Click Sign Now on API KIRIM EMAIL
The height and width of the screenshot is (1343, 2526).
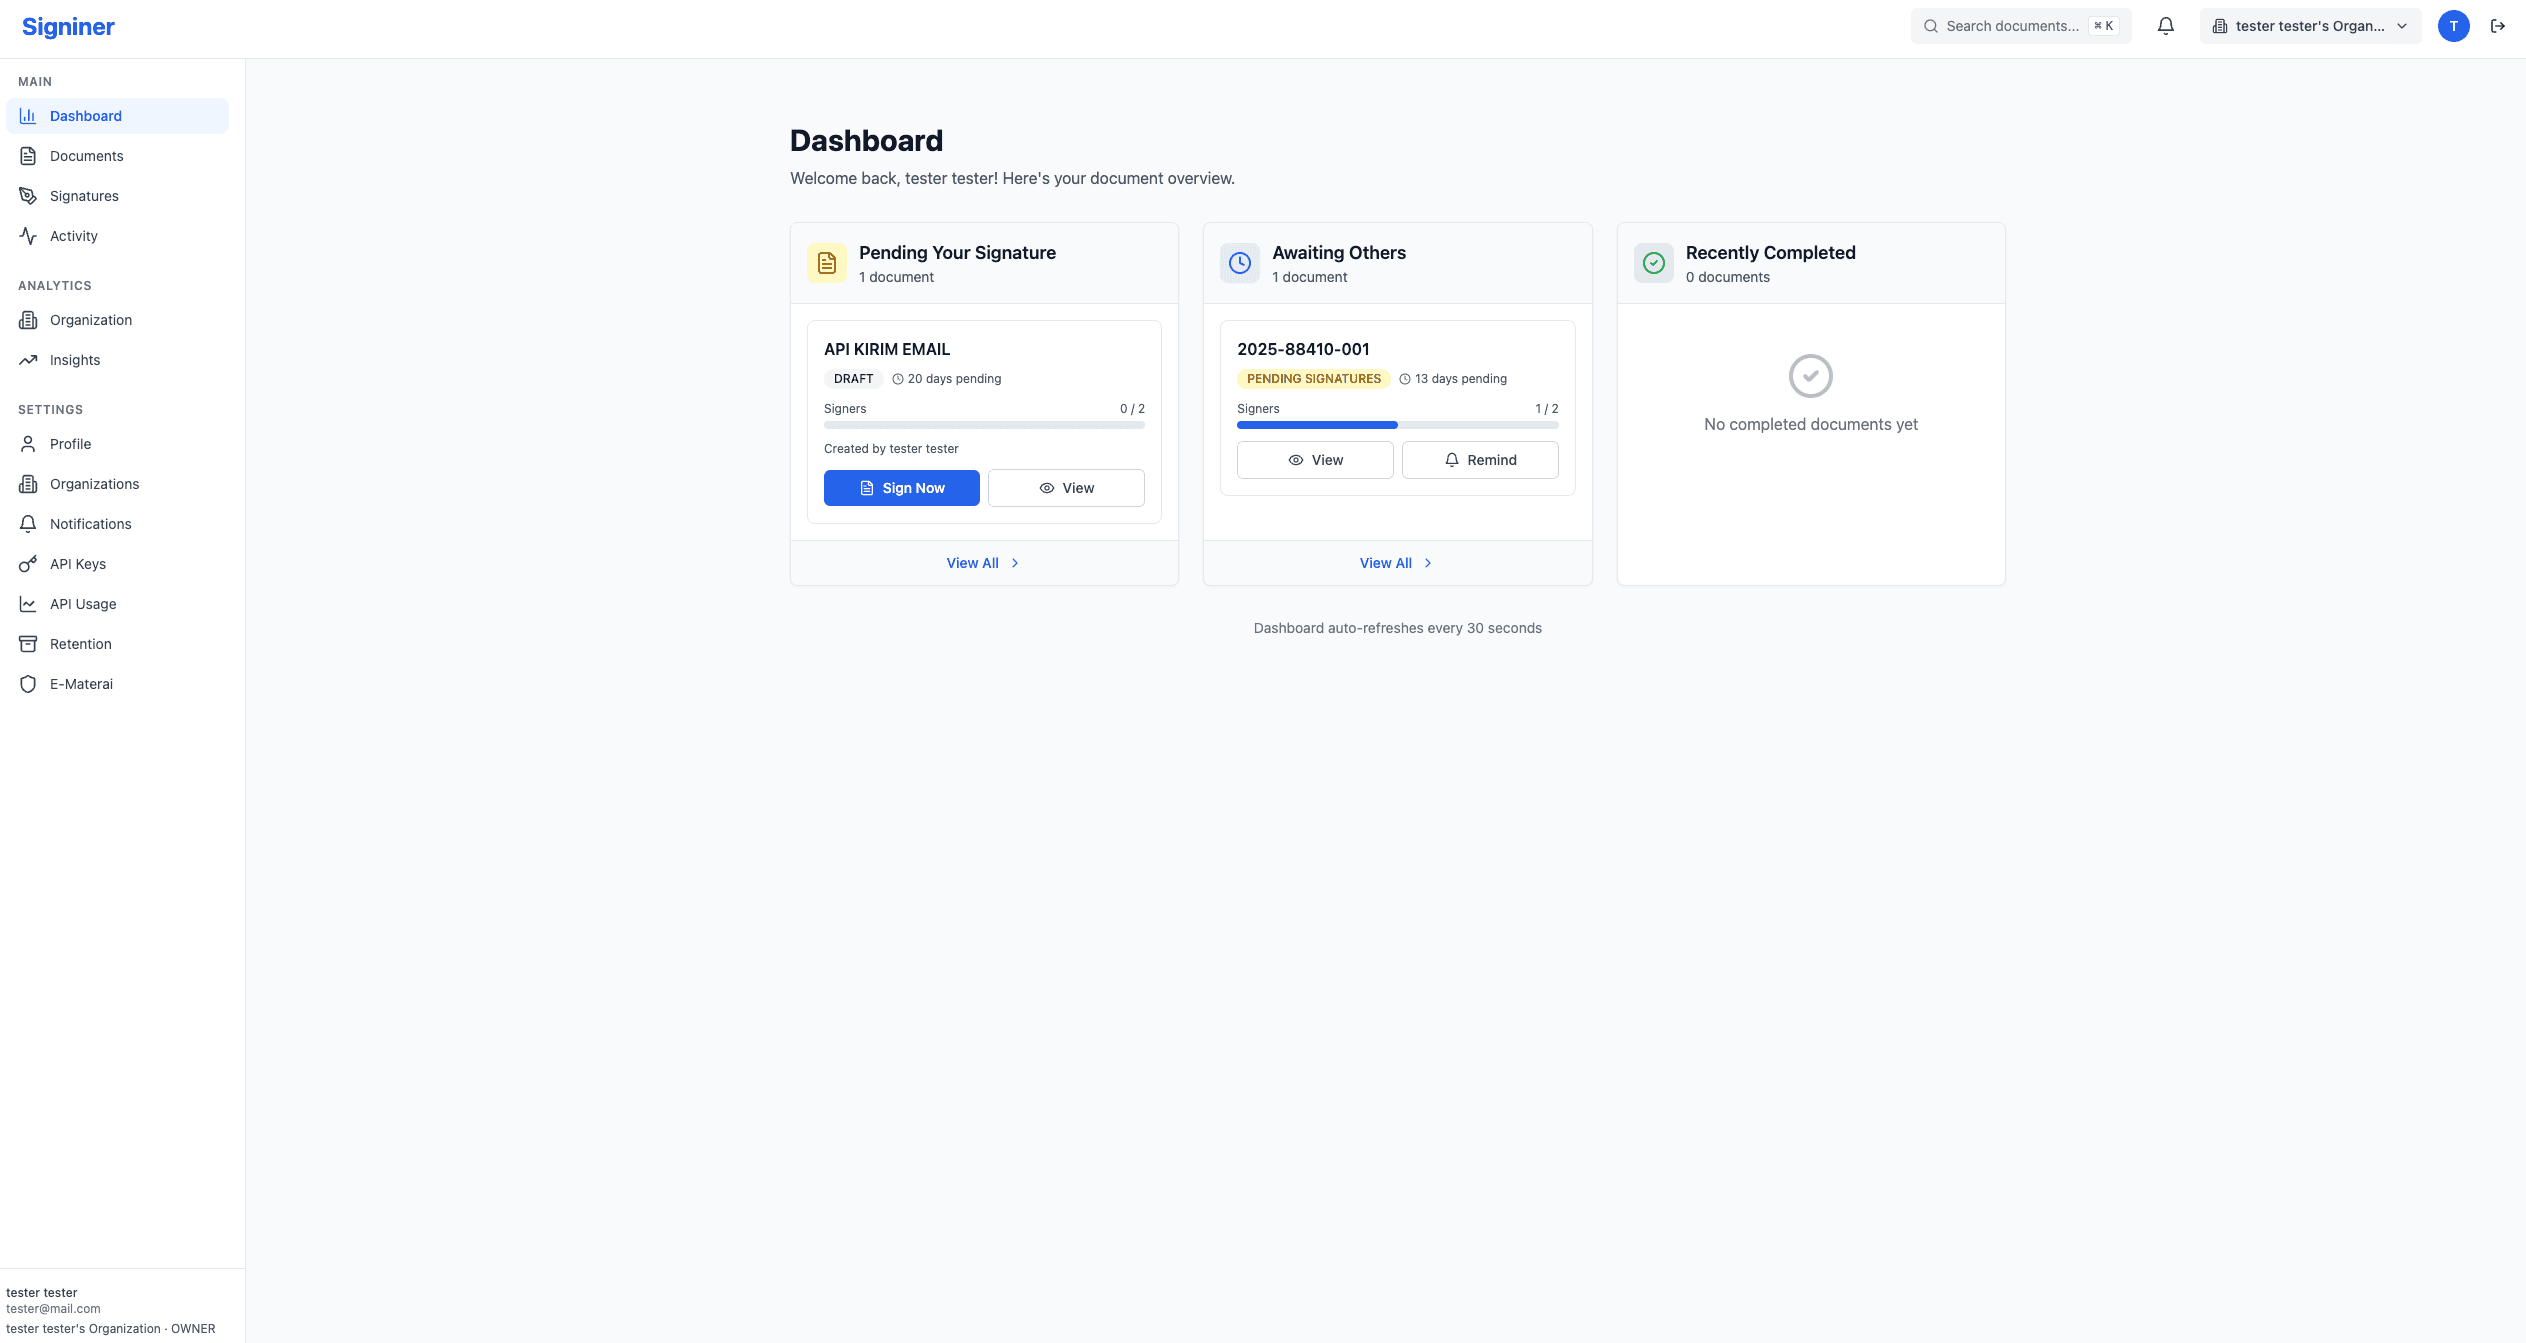click(x=901, y=488)
